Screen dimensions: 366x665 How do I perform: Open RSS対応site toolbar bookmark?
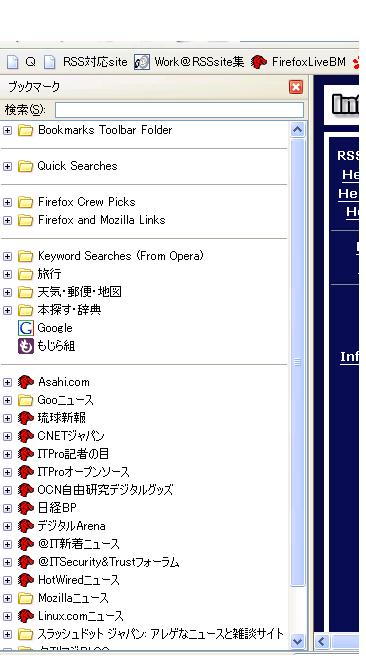point(95,62)
